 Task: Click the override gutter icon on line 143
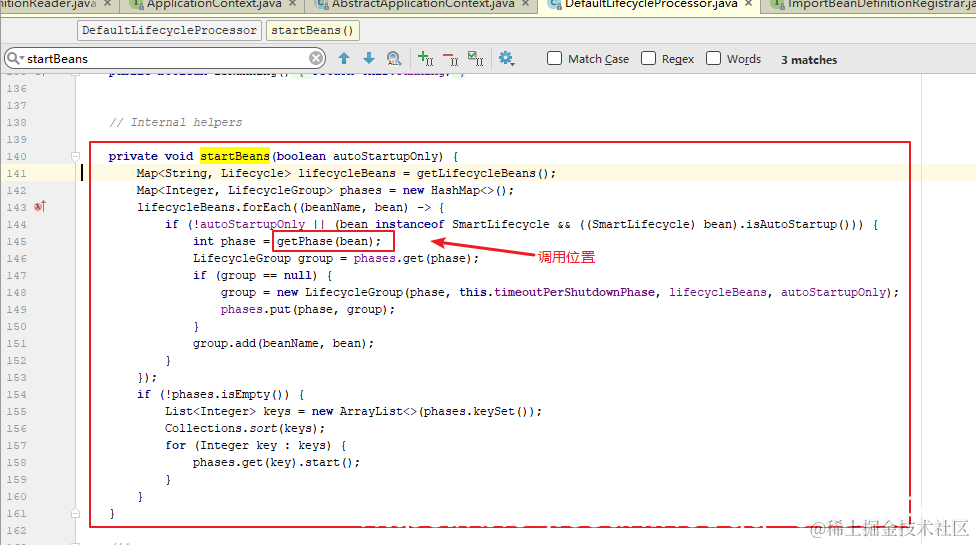40,207
